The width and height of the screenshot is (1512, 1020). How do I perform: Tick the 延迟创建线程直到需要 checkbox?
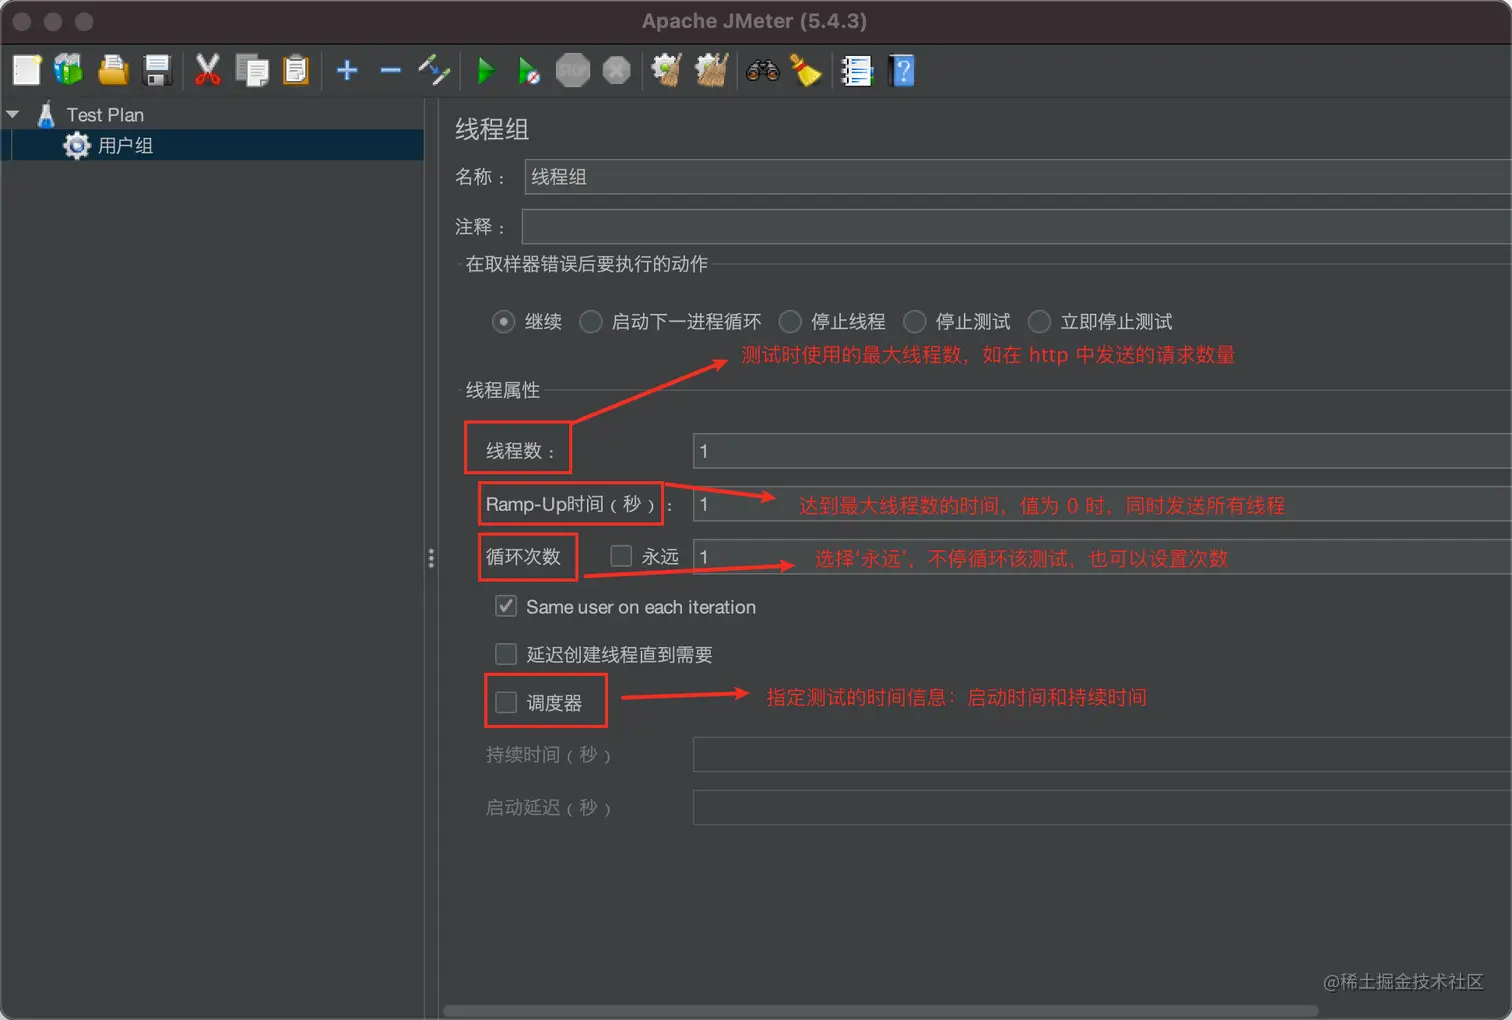click(506, 654)
